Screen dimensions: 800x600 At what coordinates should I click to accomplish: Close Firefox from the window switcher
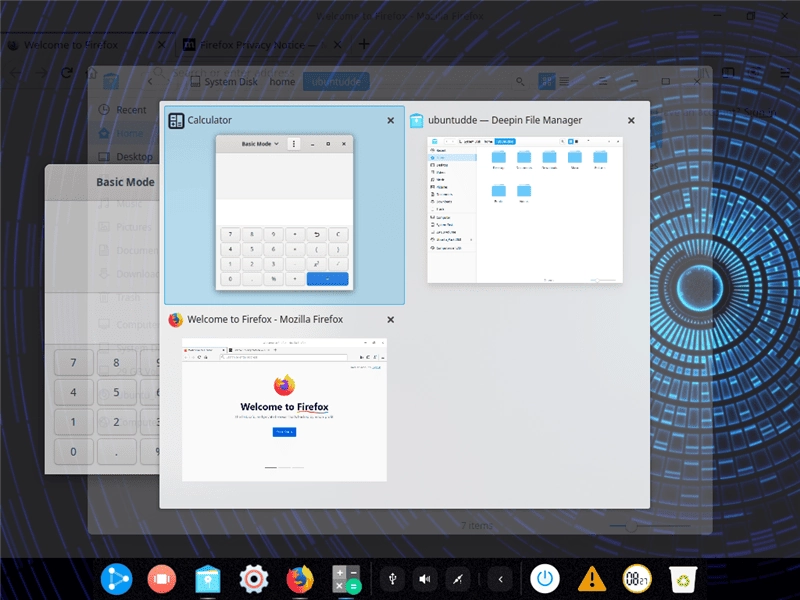click(x=390, y=319)
